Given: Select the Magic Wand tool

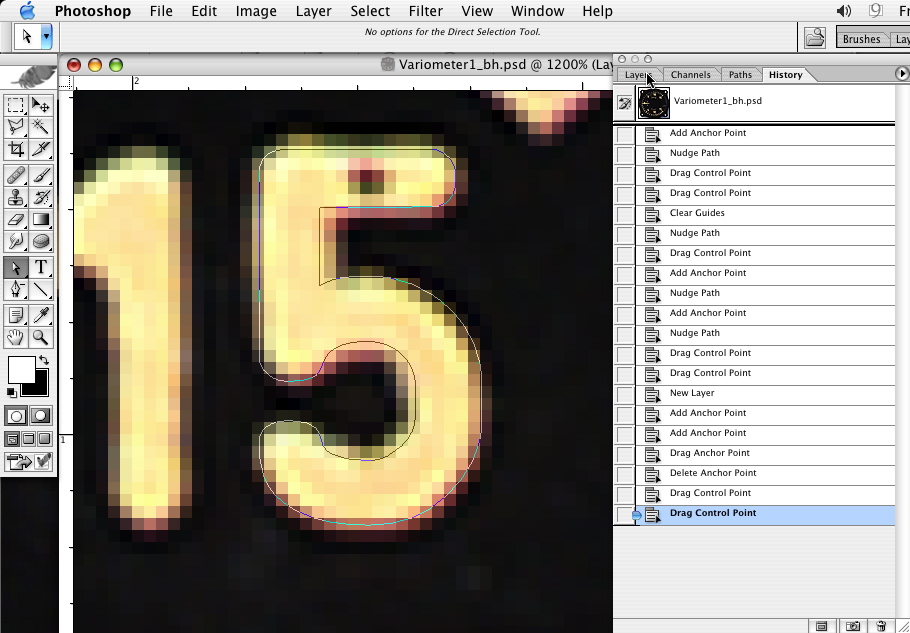Looking at the screenshot, I should pyautogui.click(x=41, y=127).
